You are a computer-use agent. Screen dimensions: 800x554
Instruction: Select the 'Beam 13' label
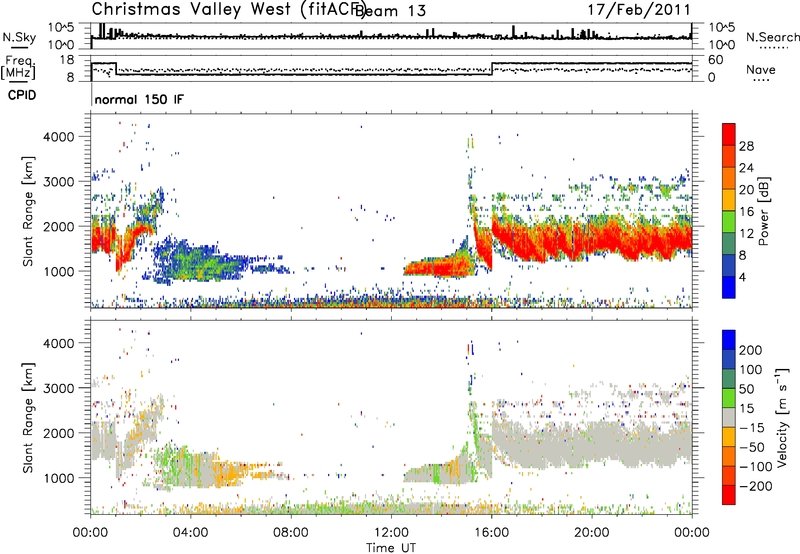coord(390,11)
